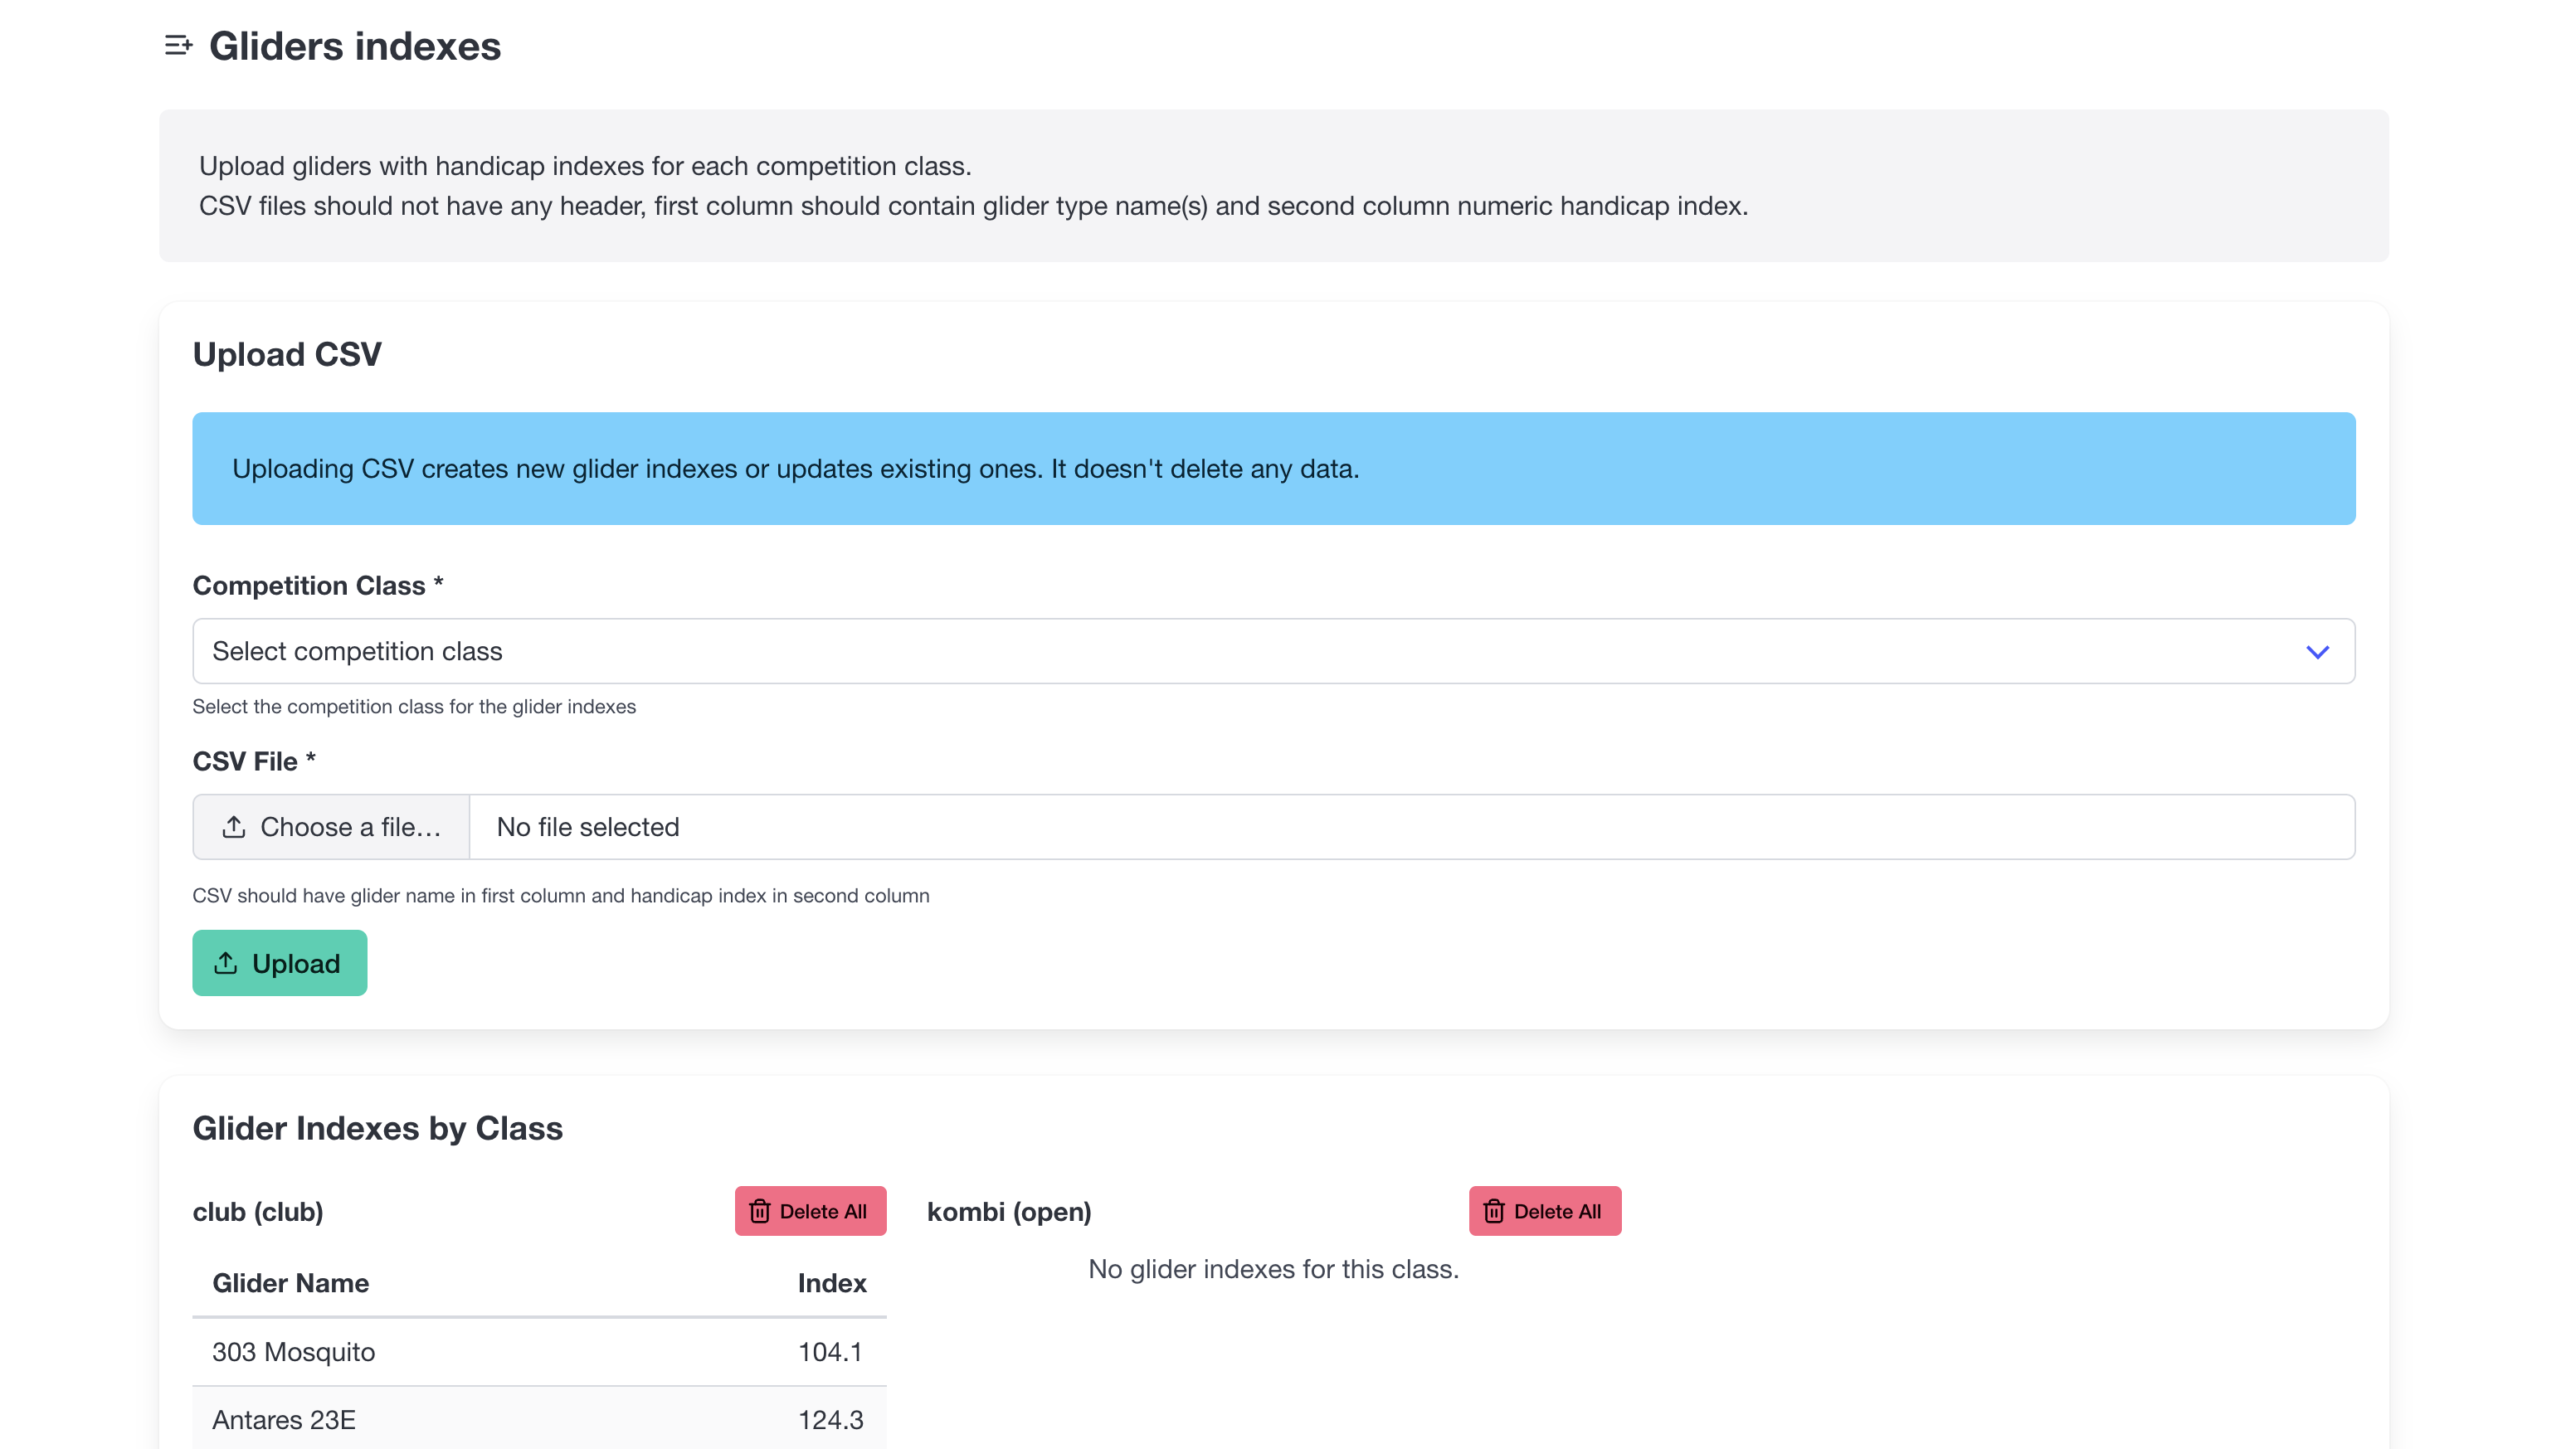Delete all club class glider indexes

pos(810,1211)
